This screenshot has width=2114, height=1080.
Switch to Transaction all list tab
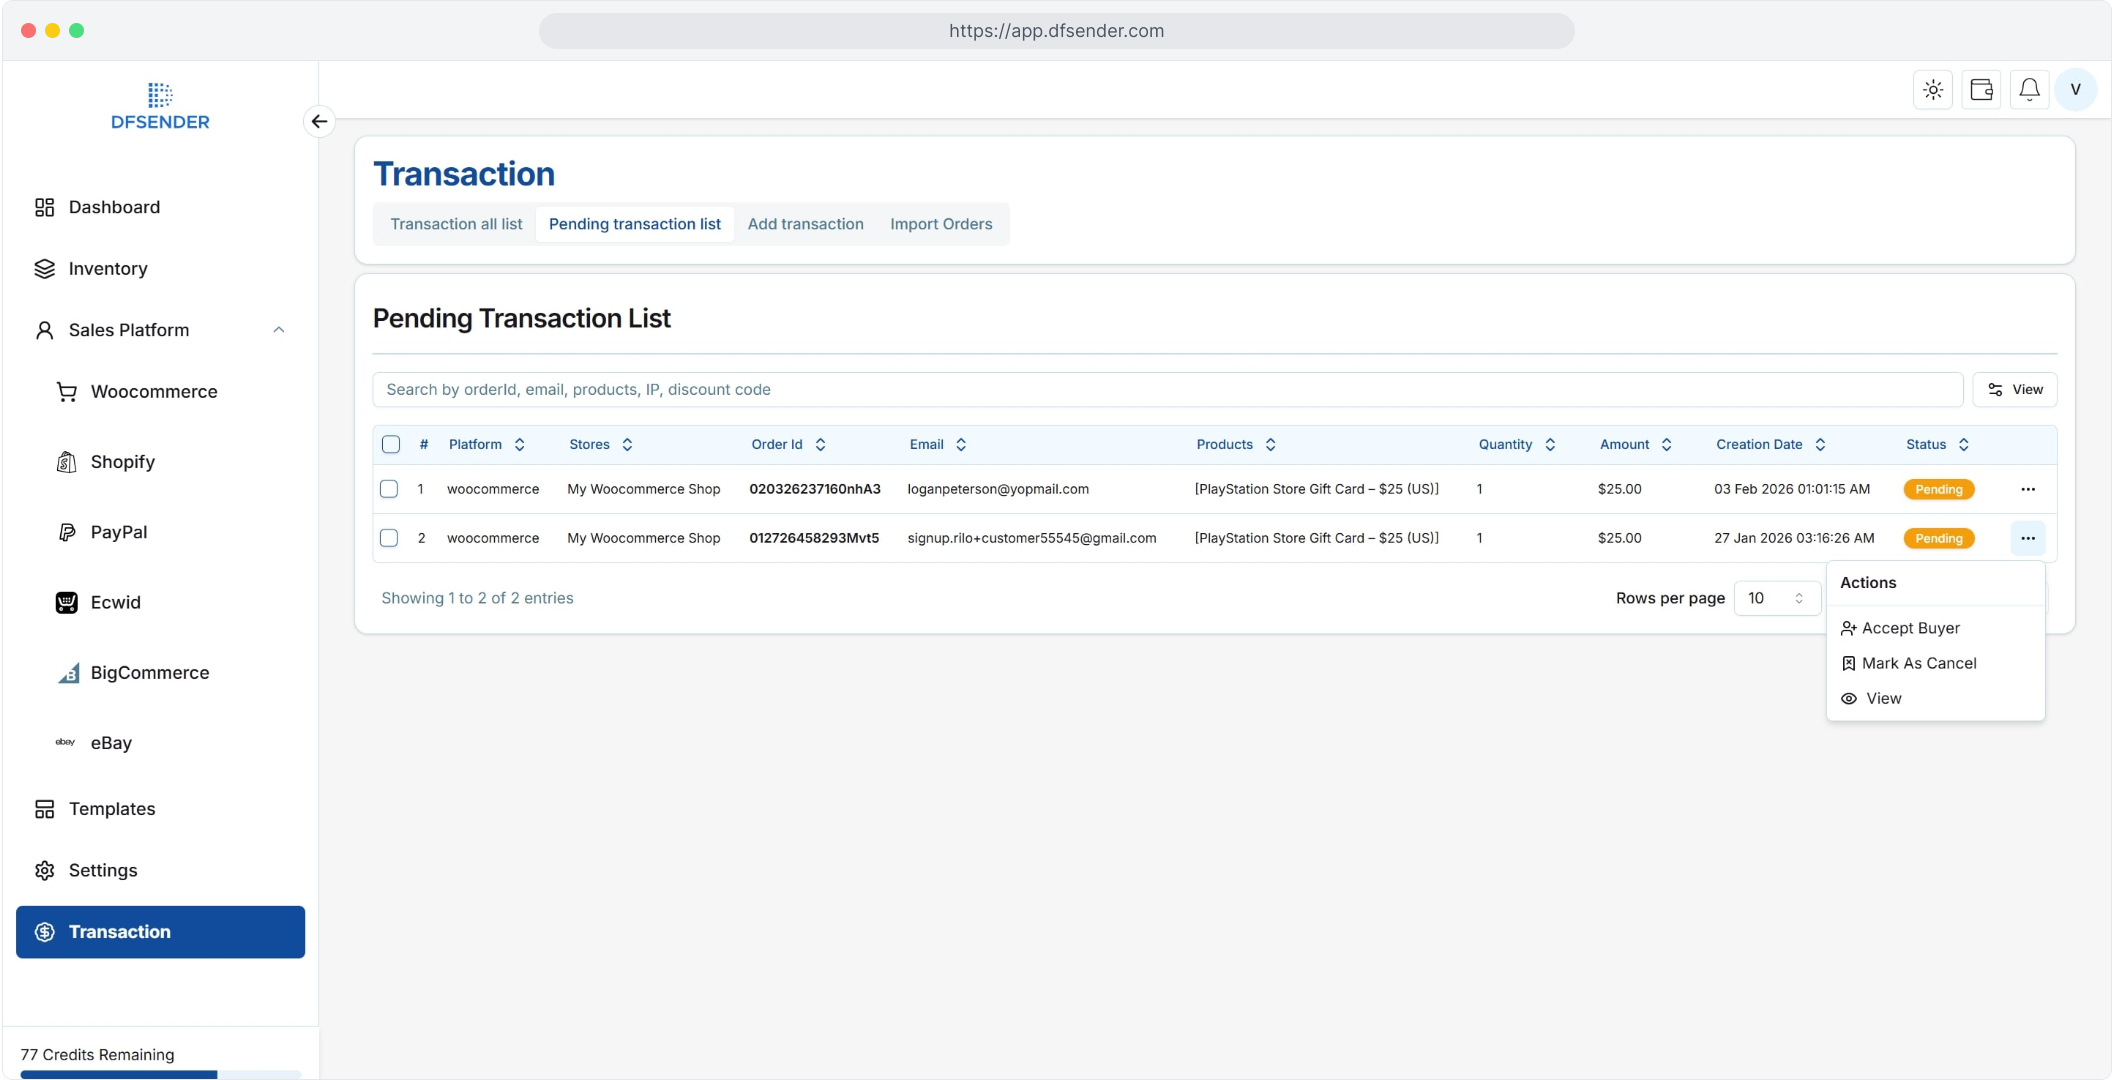tap(456, 224)
